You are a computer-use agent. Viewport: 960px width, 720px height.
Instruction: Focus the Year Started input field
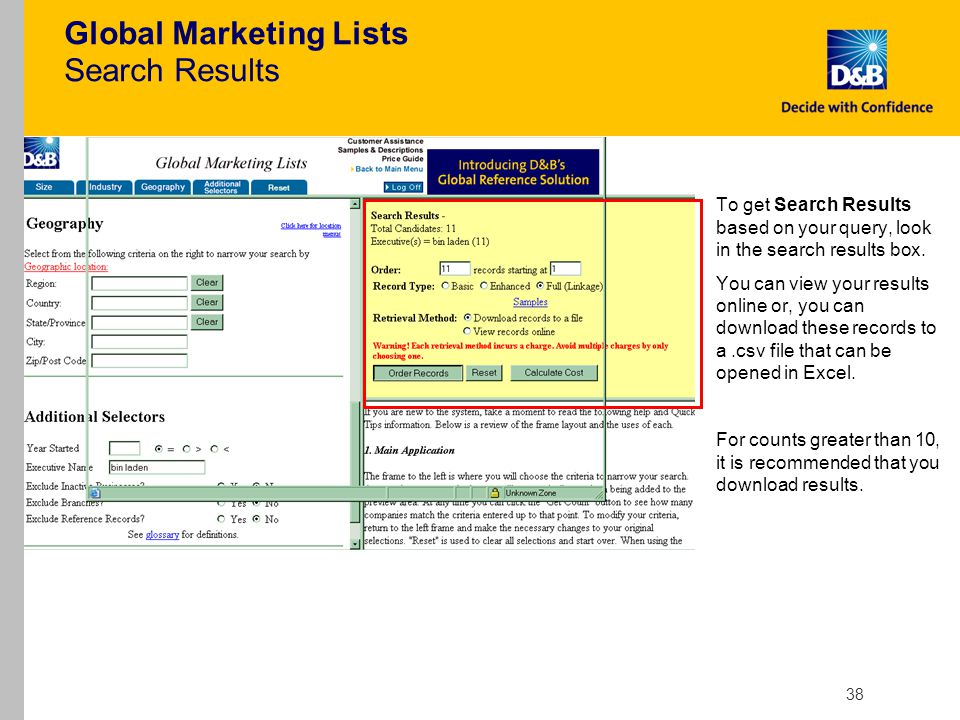[x=124, y=449]
